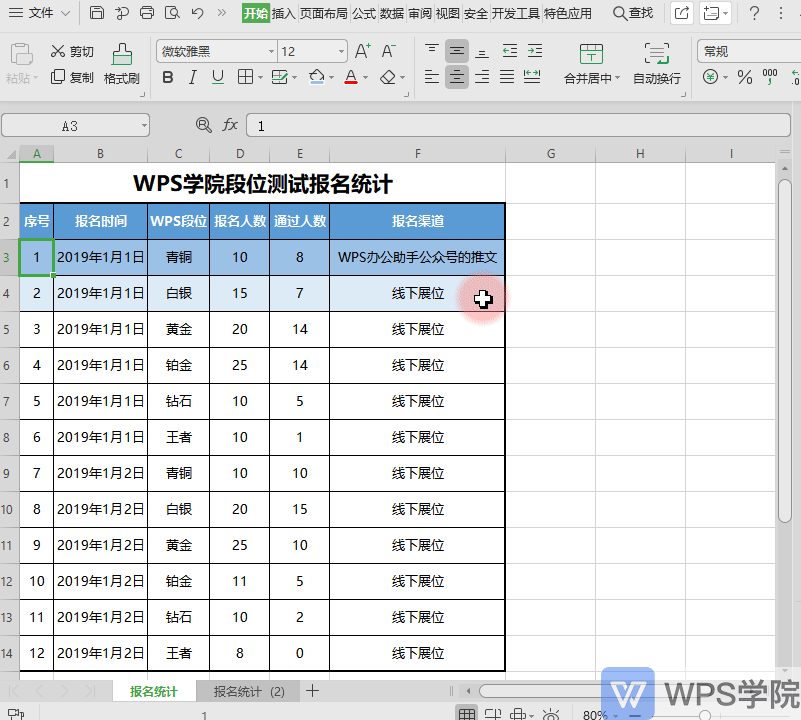Open the number format dropdown 常规
Screen dimensions: 801x720
coord(748,51)
